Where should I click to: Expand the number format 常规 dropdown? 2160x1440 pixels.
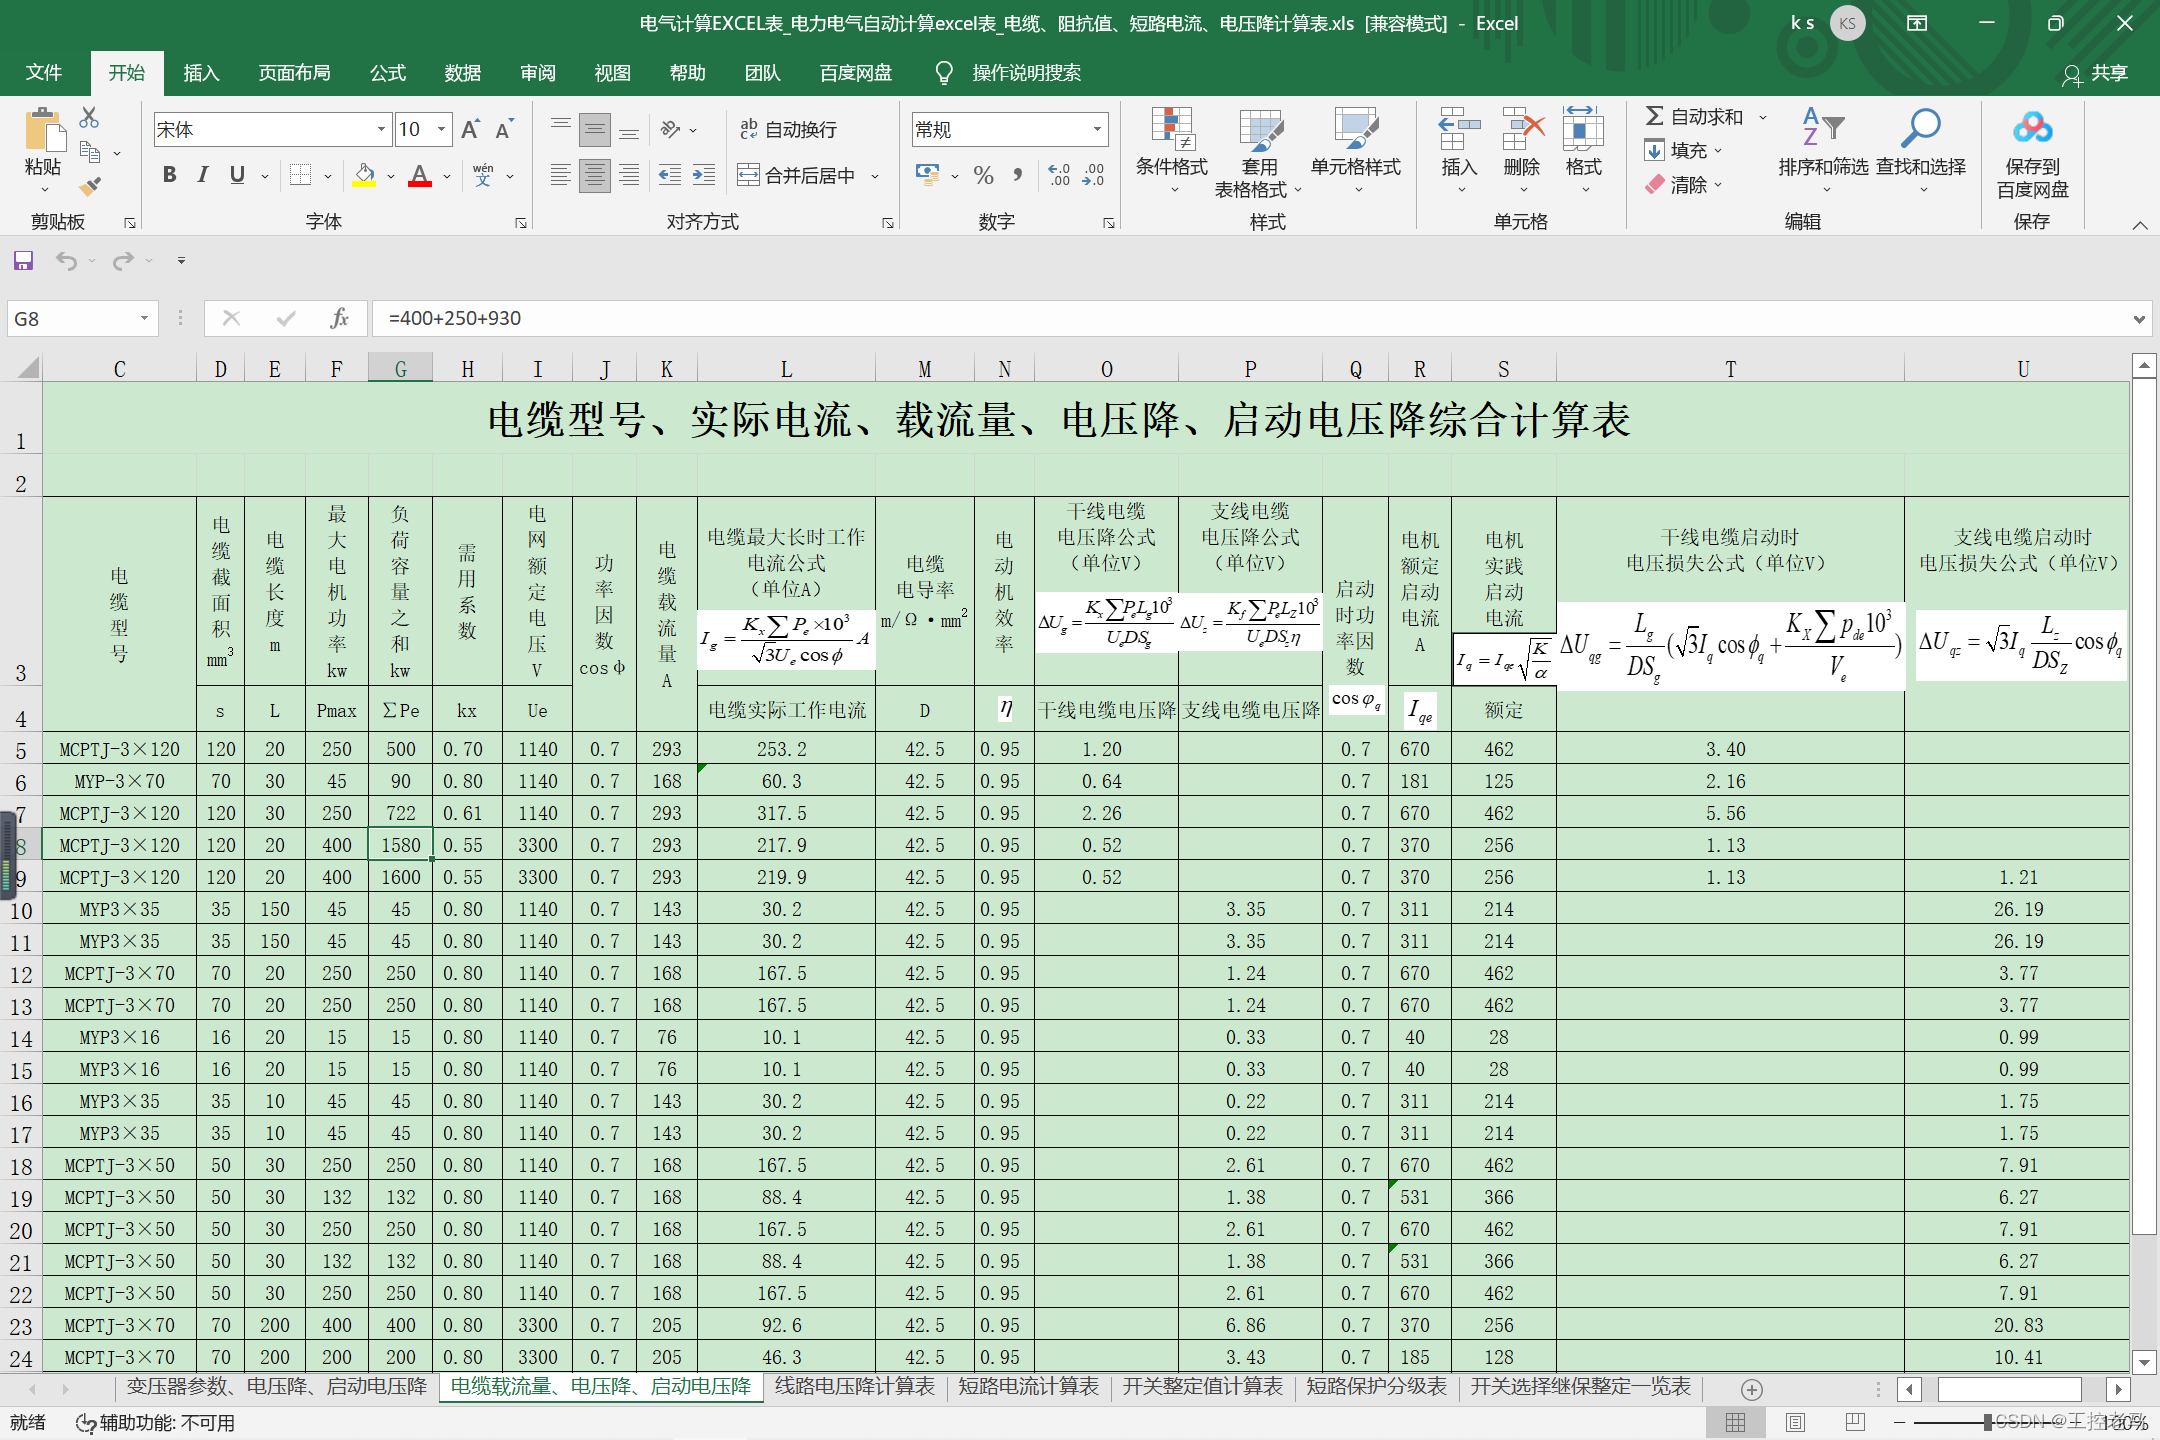[1097, 129]
